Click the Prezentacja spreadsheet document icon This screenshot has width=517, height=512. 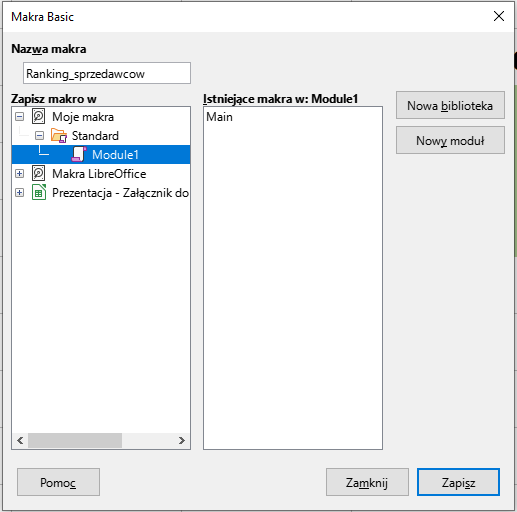(x=39, y=192)
